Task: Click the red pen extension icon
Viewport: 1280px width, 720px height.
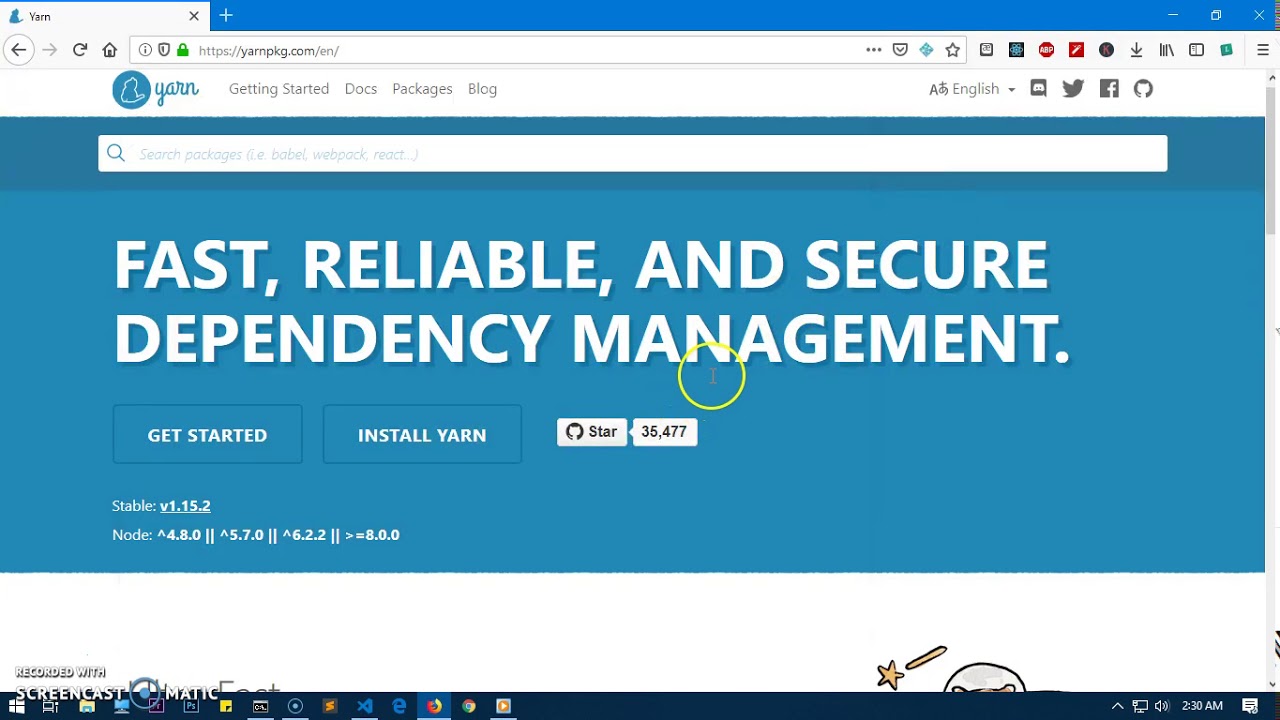Action: [x=1076, y=50]
